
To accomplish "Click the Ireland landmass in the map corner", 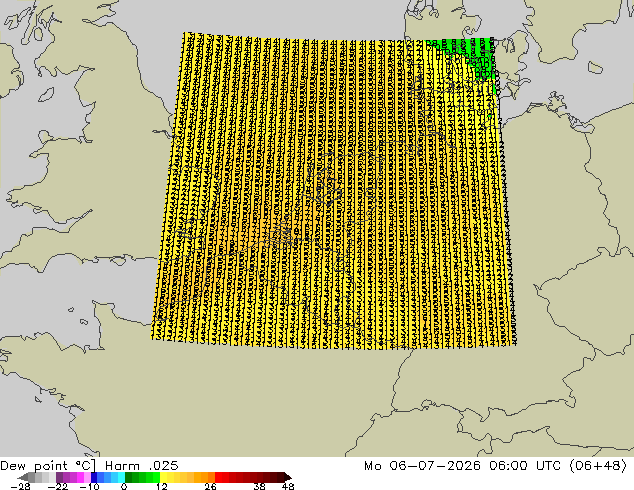I will tap(8, 69).
